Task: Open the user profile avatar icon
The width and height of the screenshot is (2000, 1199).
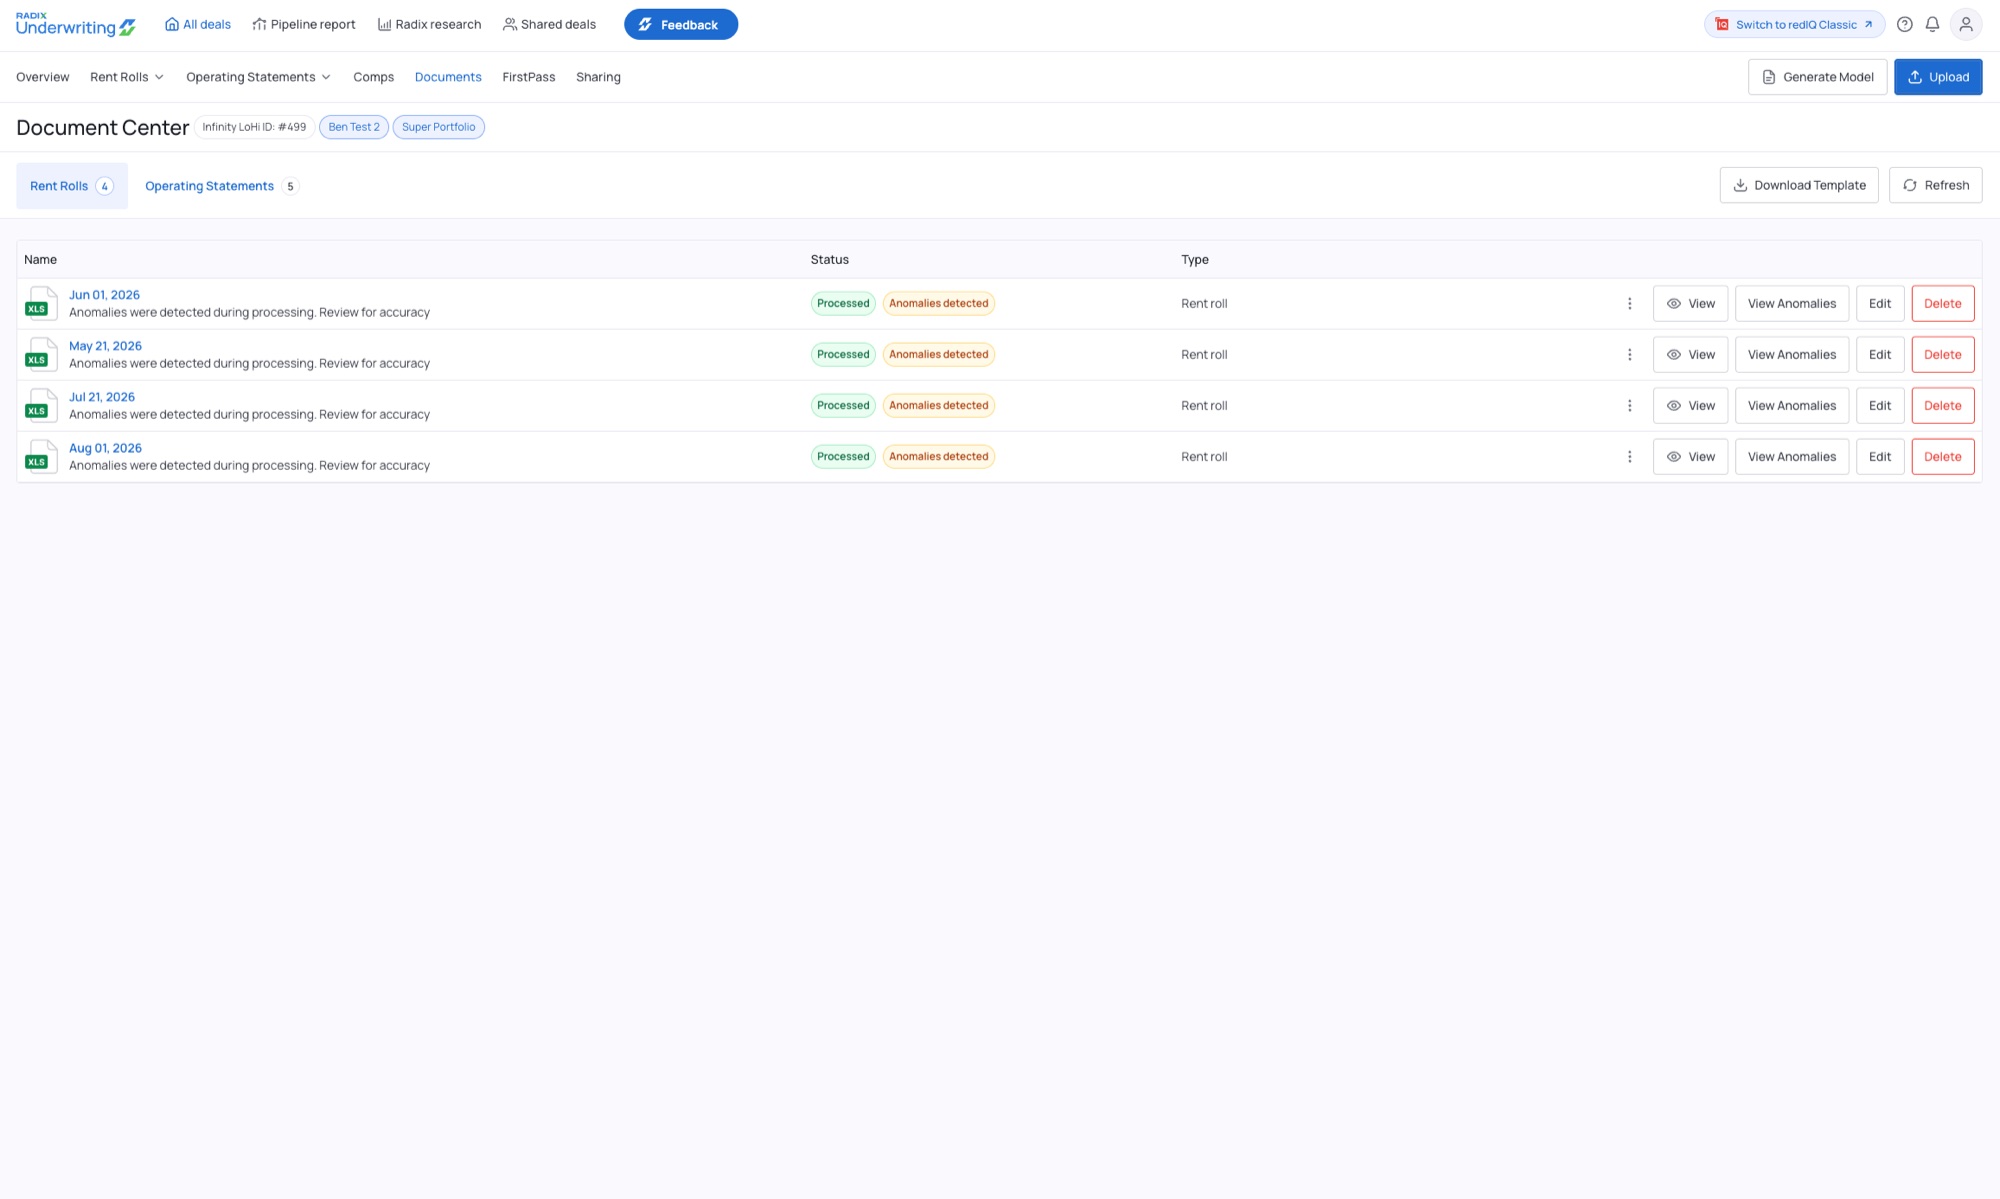Action: pyautogui.click(x=1965, y=25)
